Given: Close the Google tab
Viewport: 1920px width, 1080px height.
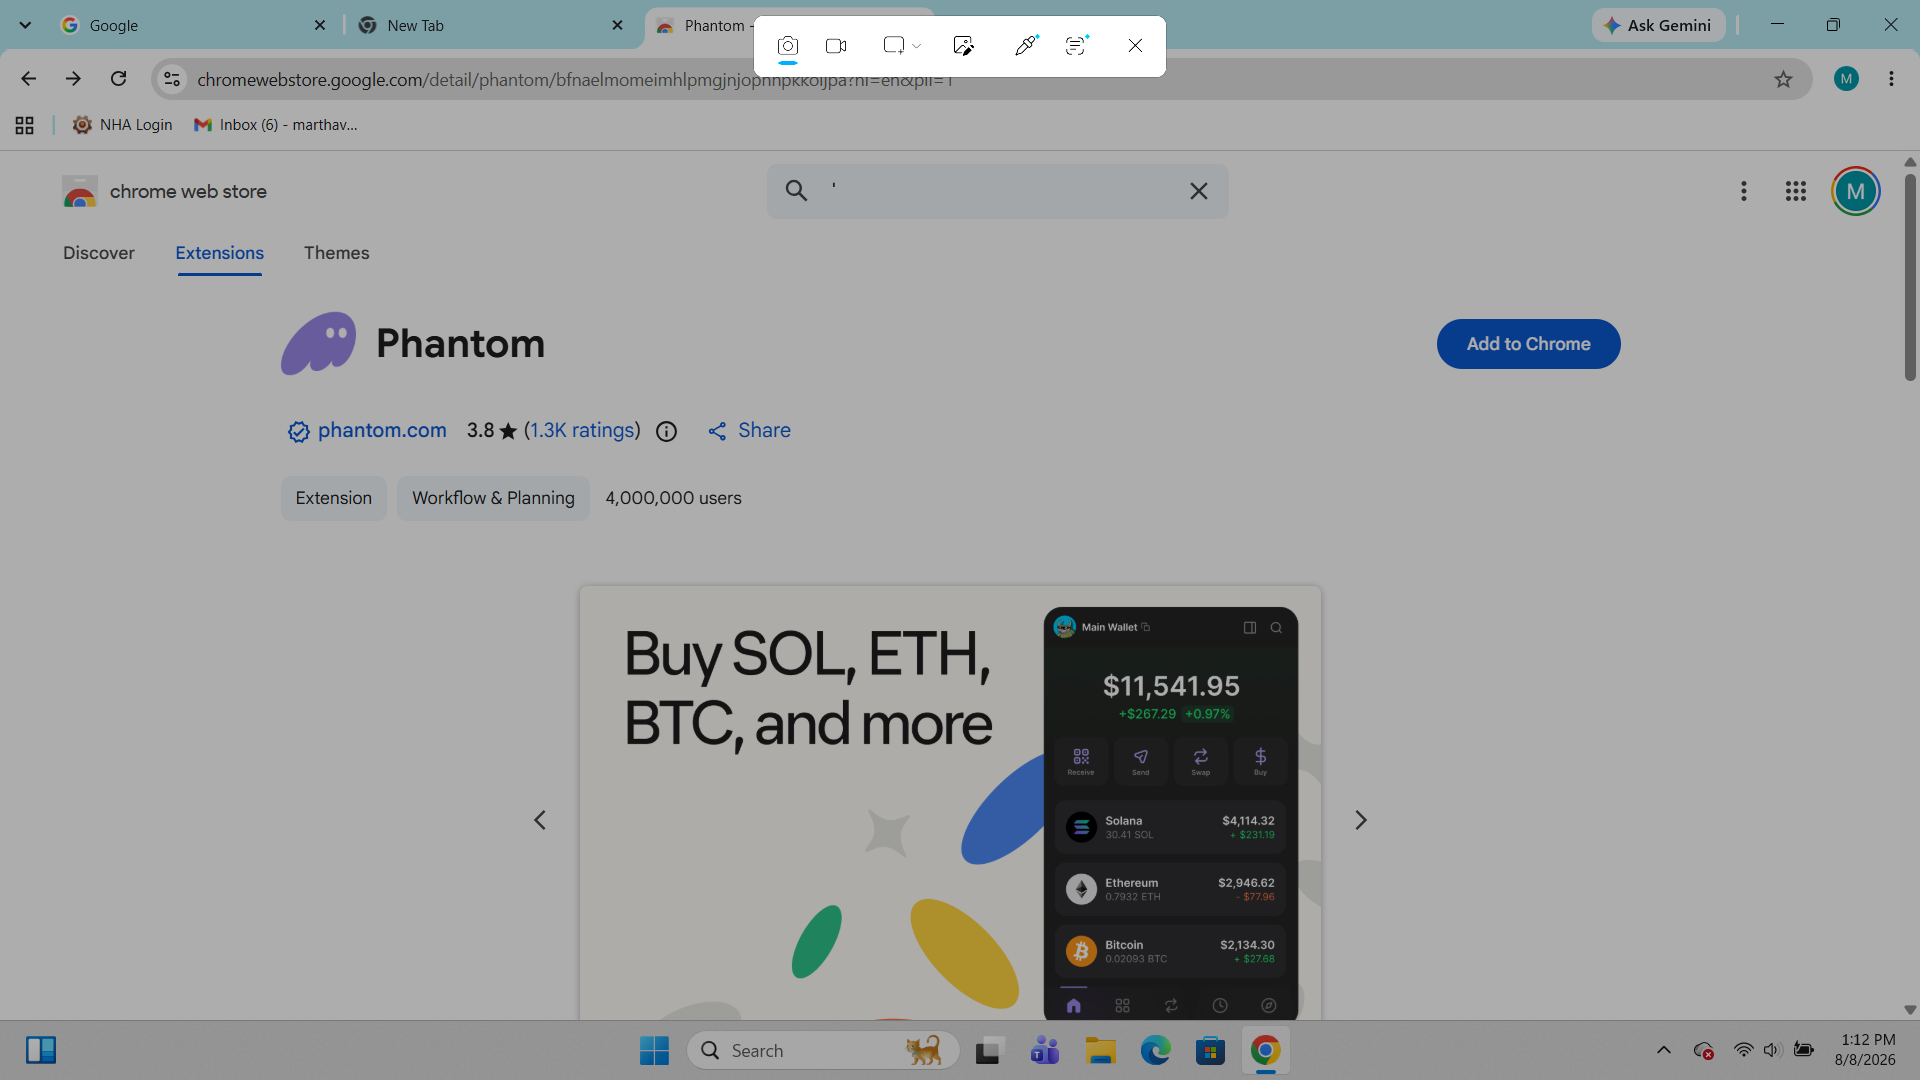Looking at the screenshot, I should 320,25.
